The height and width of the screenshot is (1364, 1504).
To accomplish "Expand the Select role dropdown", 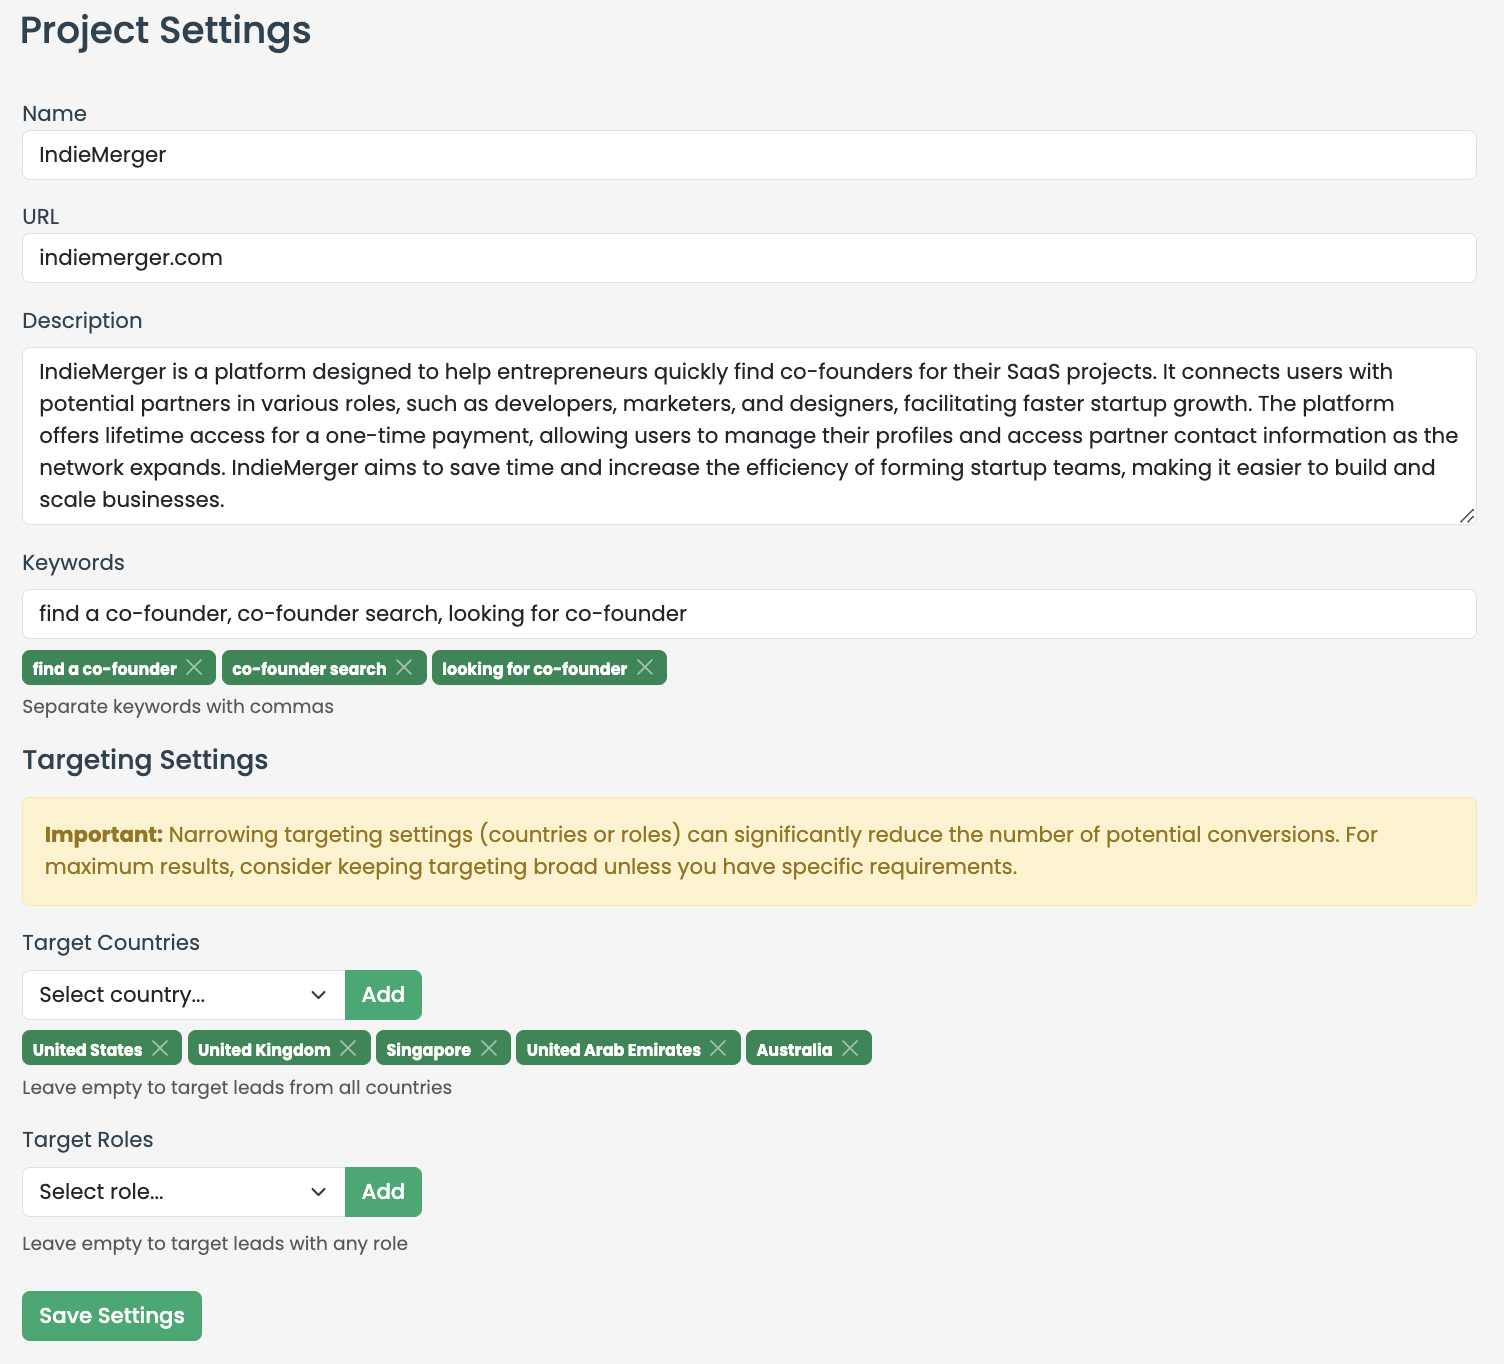I will pos(183,1192).
